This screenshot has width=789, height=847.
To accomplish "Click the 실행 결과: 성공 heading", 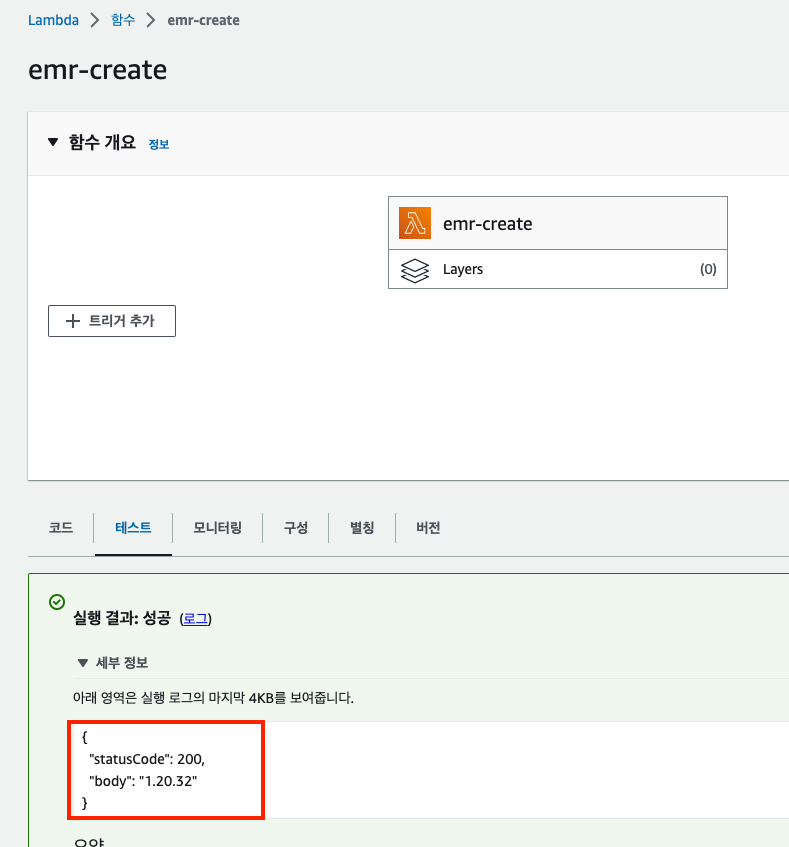I will pos(122,618).
